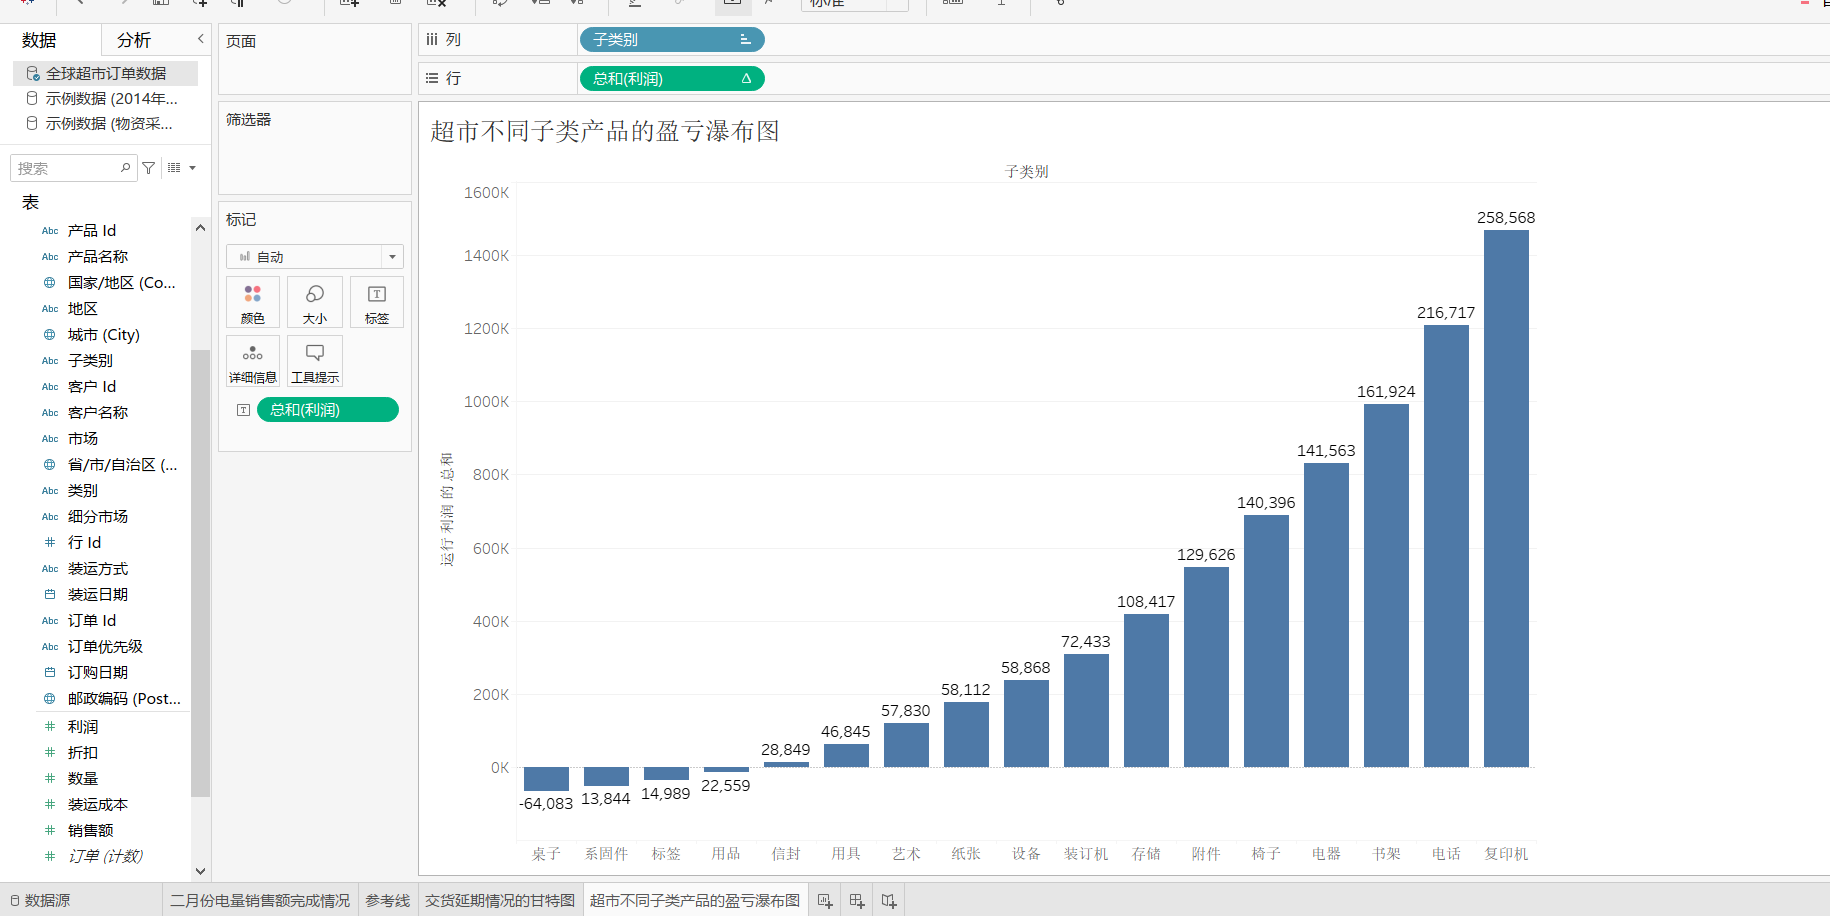
Task: Click the 子类别 pill on Columns shelf
Action: click(672, 40)
